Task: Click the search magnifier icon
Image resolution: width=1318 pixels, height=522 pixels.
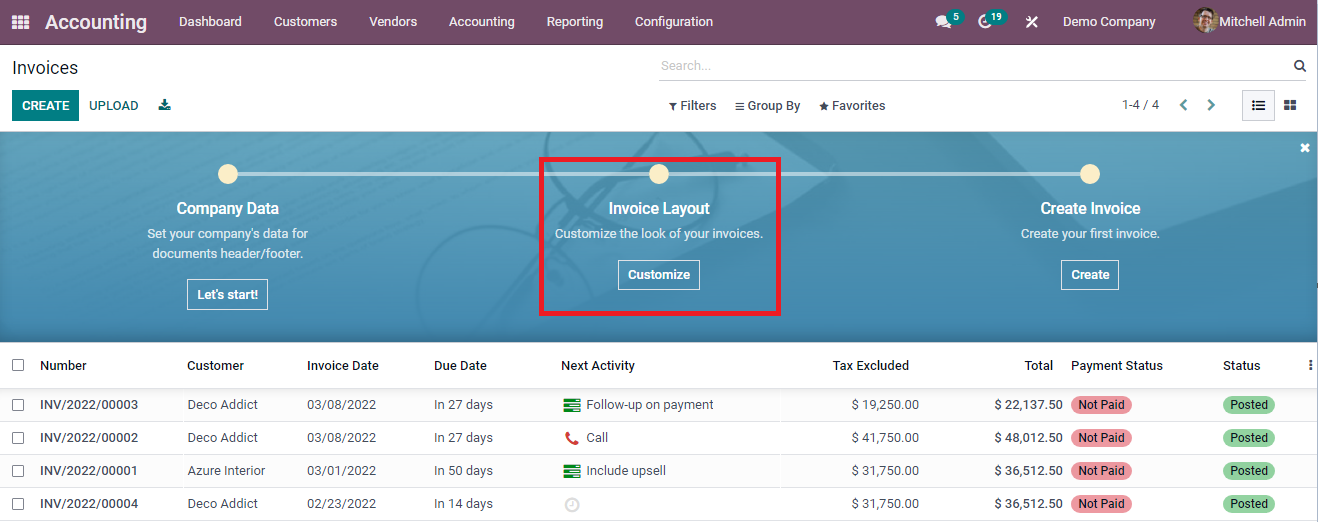Action: [x=1300, y=66]
